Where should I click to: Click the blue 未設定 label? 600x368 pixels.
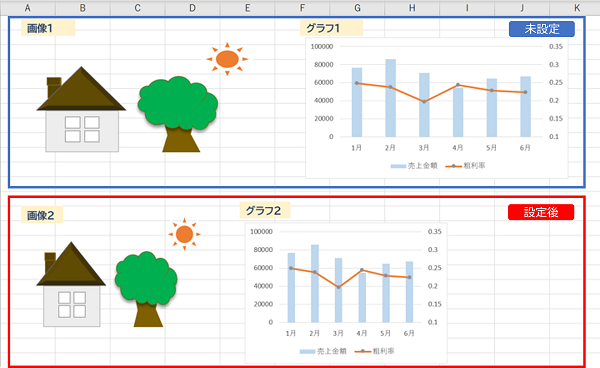point(541,29)
